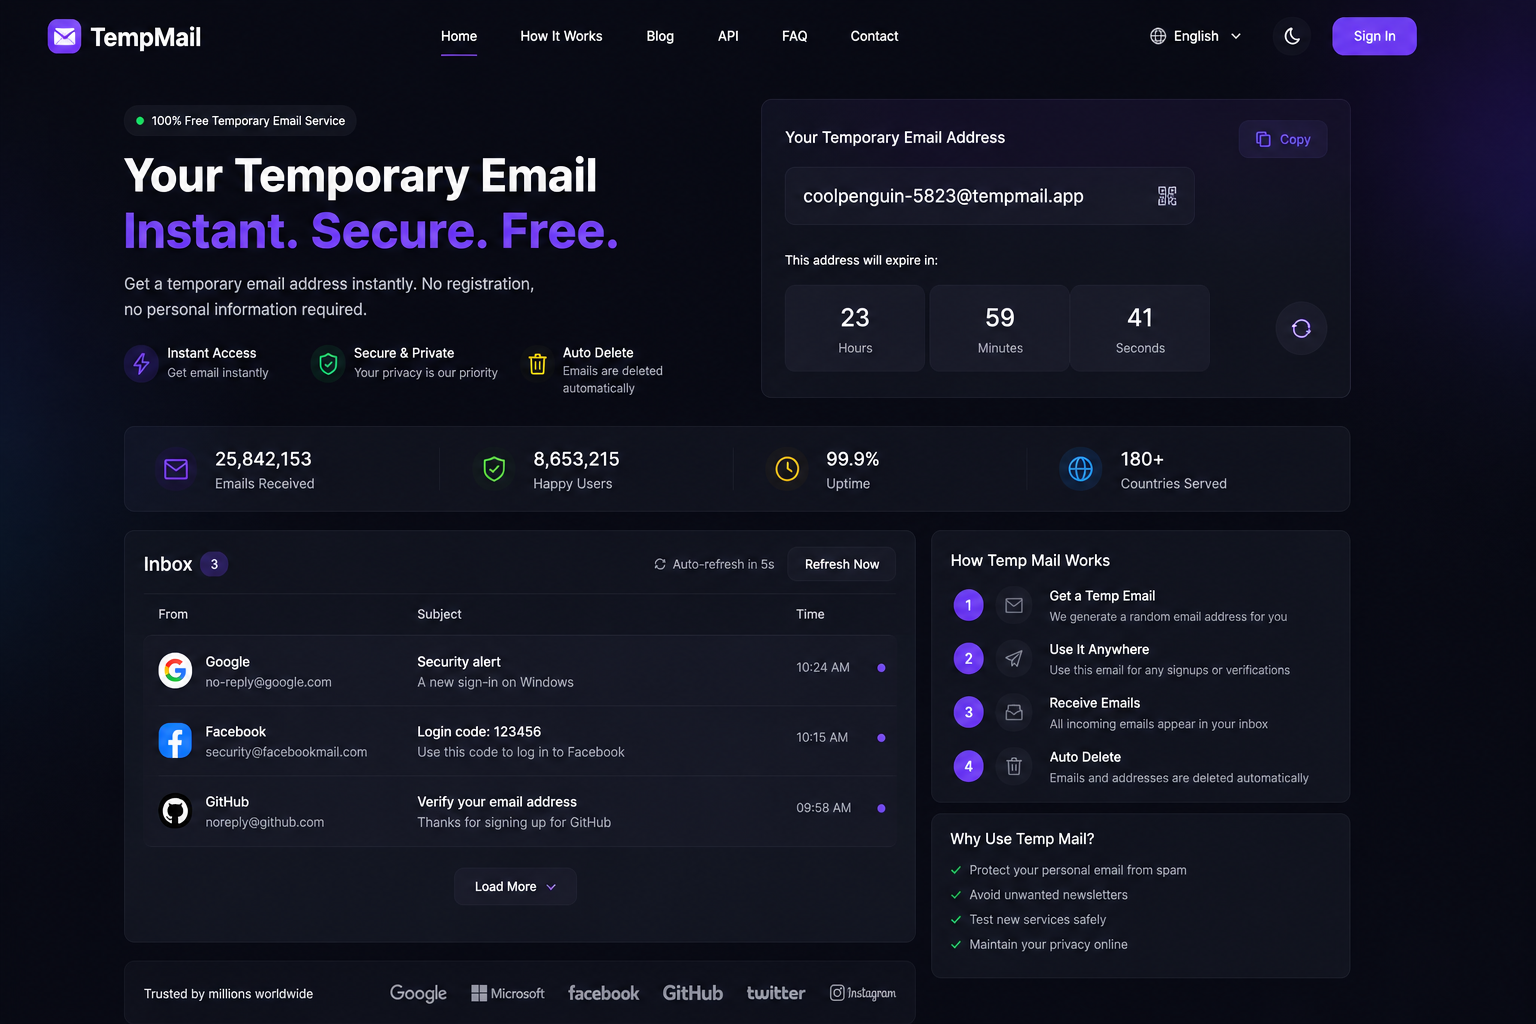Generate a new address with refresh icon
The height and width of the screenshot is (1024, 1536).
[x=1301, y=328]
